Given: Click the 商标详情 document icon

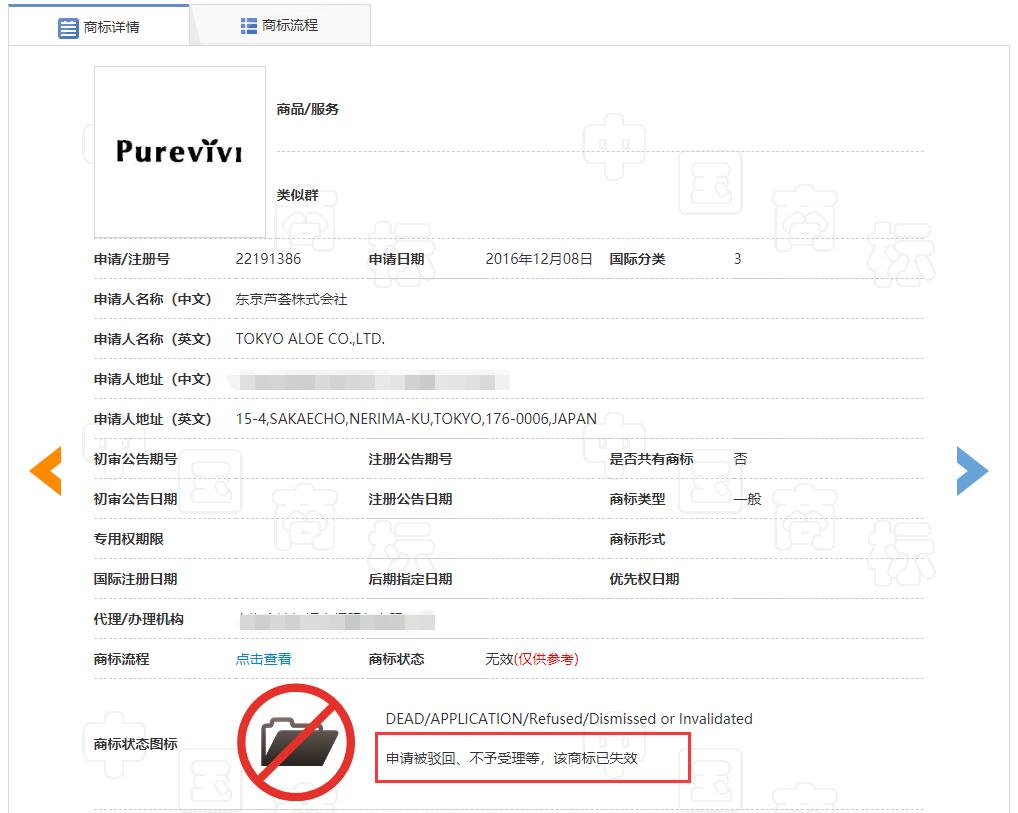Looking at the screenshot, I should [x=68, y=28].
